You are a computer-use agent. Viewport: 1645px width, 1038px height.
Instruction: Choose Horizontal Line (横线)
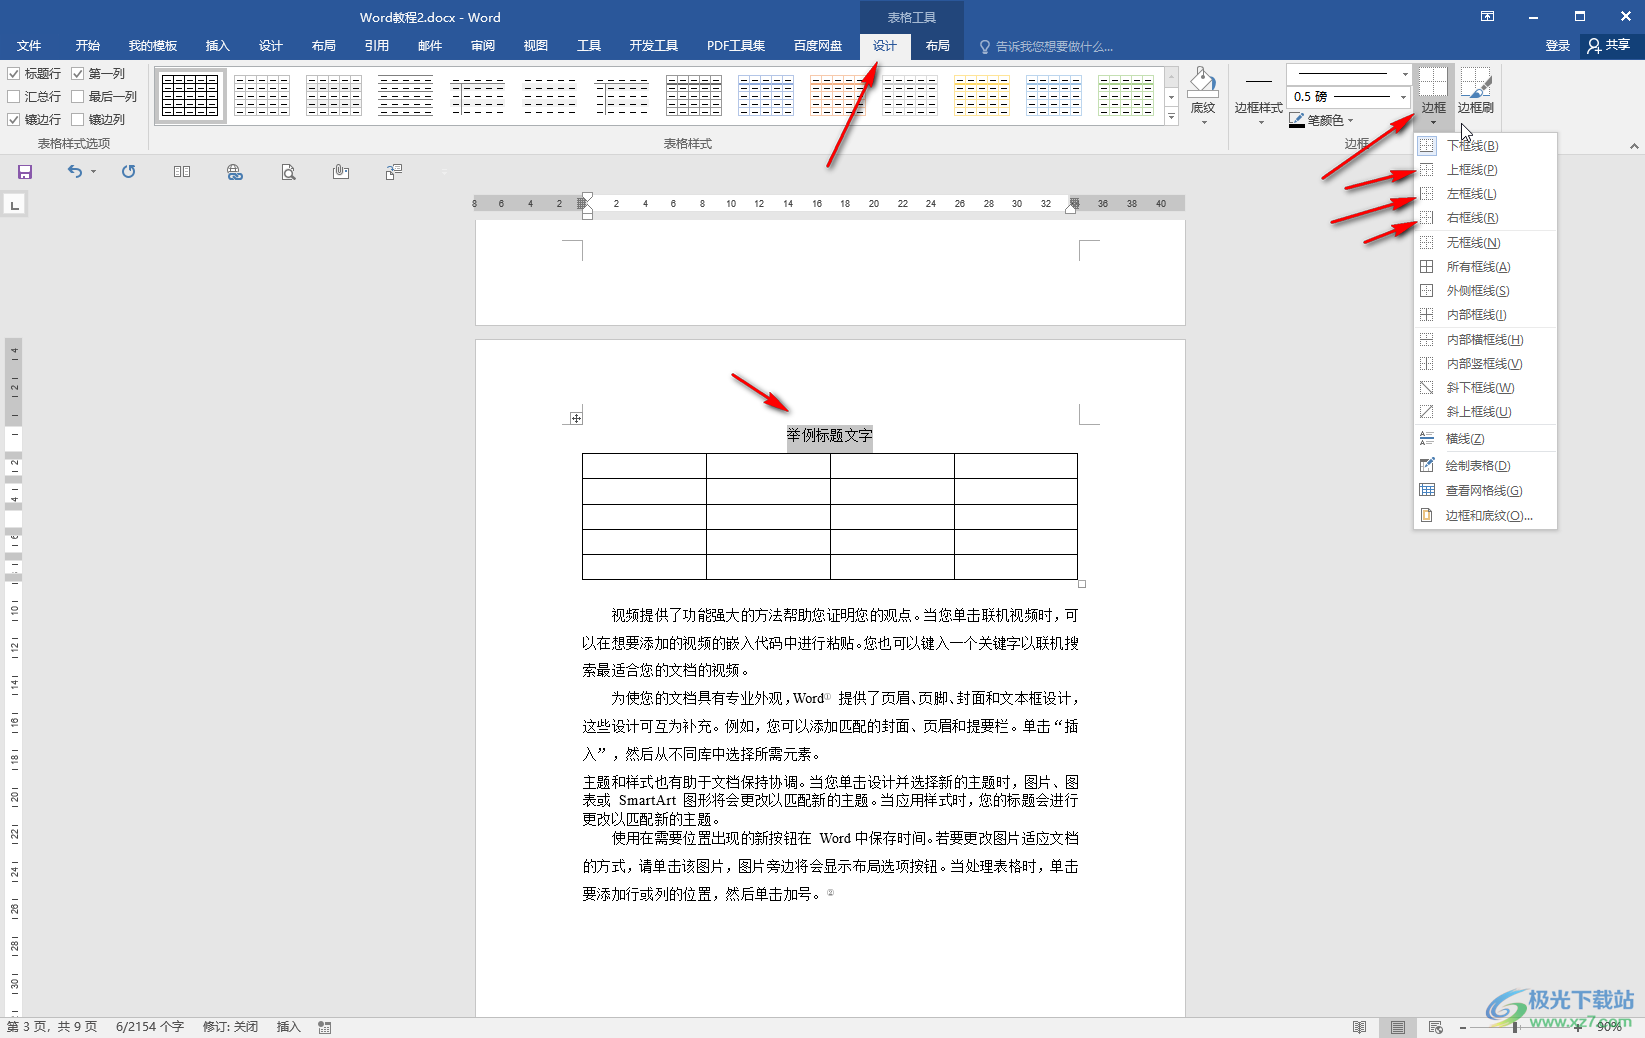[1485, 439]
